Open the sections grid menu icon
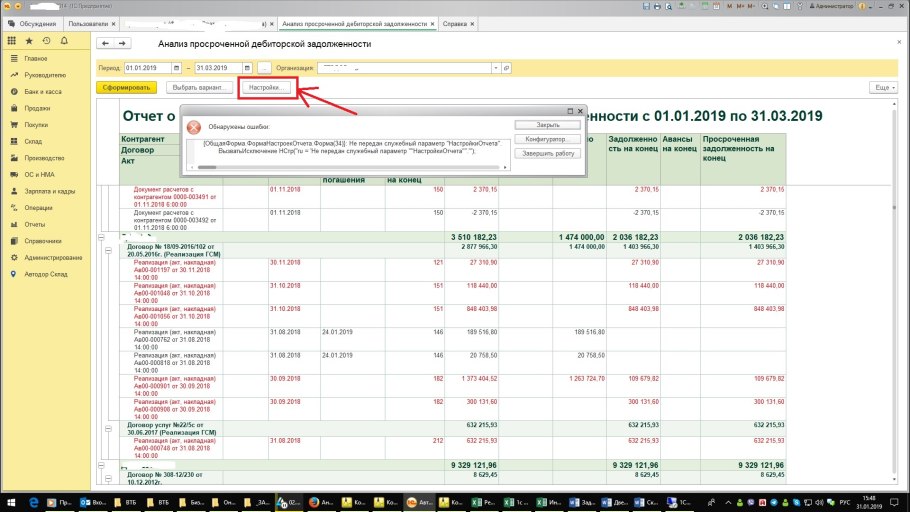 11,41
